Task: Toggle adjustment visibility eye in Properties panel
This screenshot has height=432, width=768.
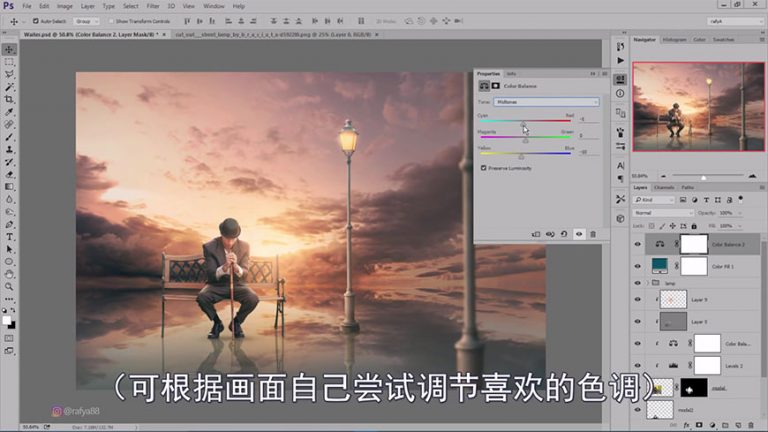Action: click(579, 234)
